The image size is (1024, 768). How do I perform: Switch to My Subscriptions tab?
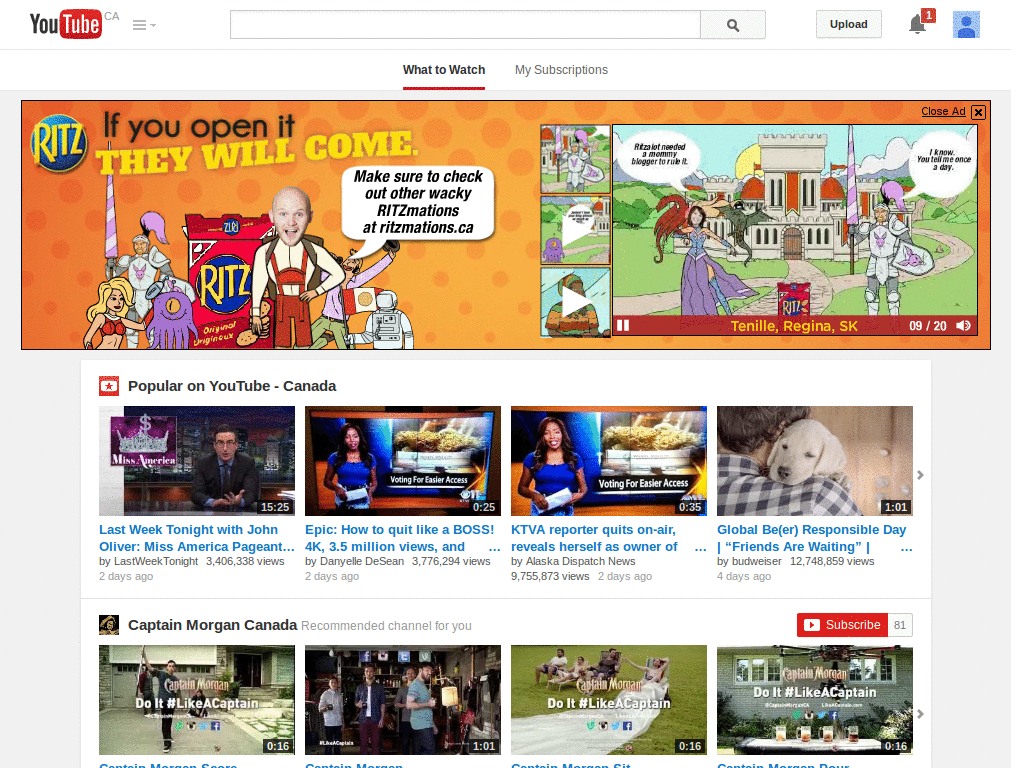(561, 70)
